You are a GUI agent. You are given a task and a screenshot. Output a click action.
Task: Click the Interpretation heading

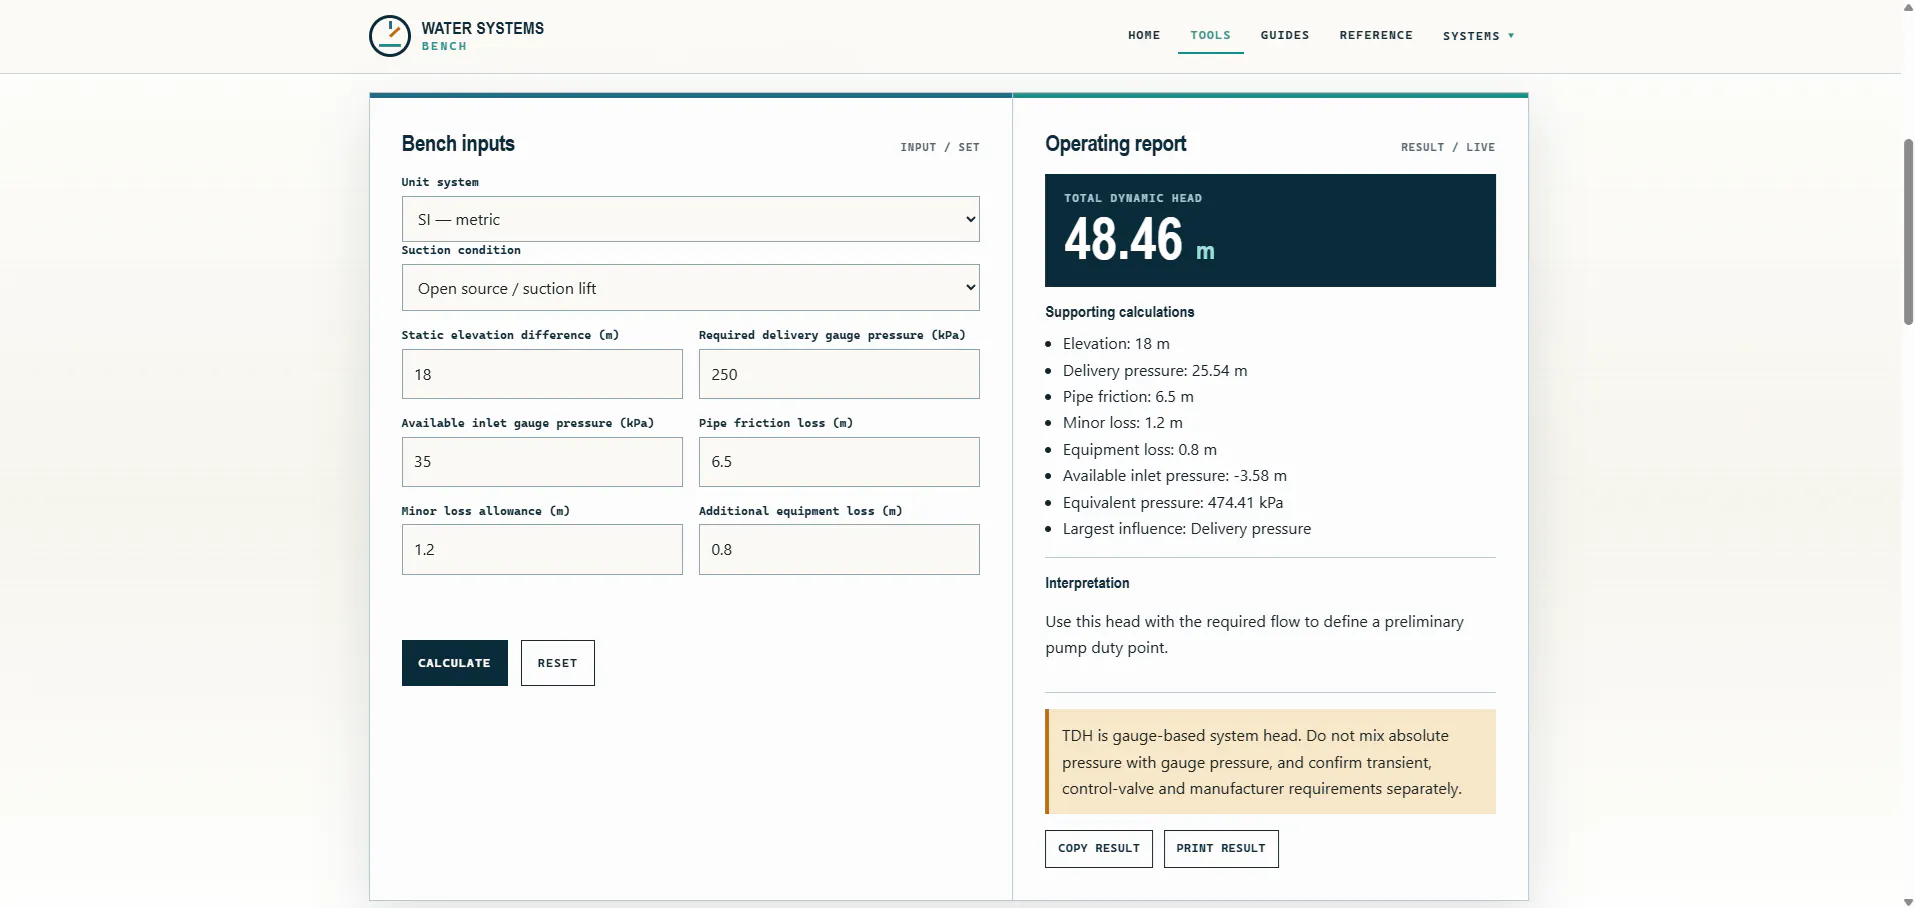coord(1087,583)
